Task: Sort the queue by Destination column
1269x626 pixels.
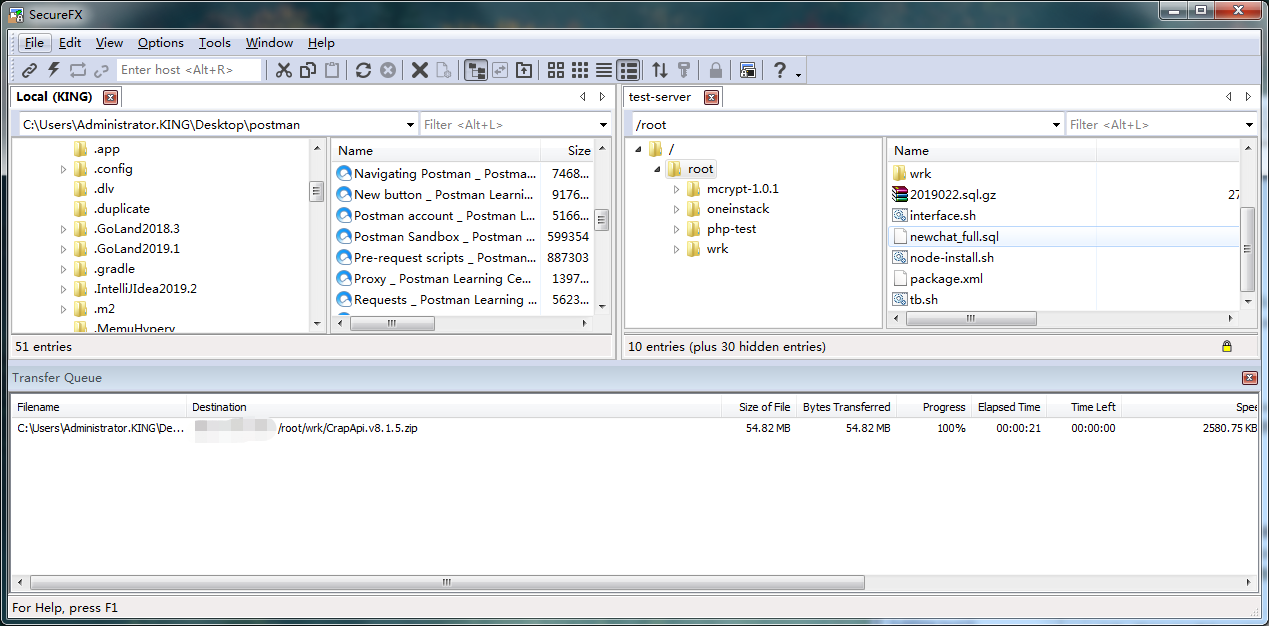Action: (x=454, y=407)
